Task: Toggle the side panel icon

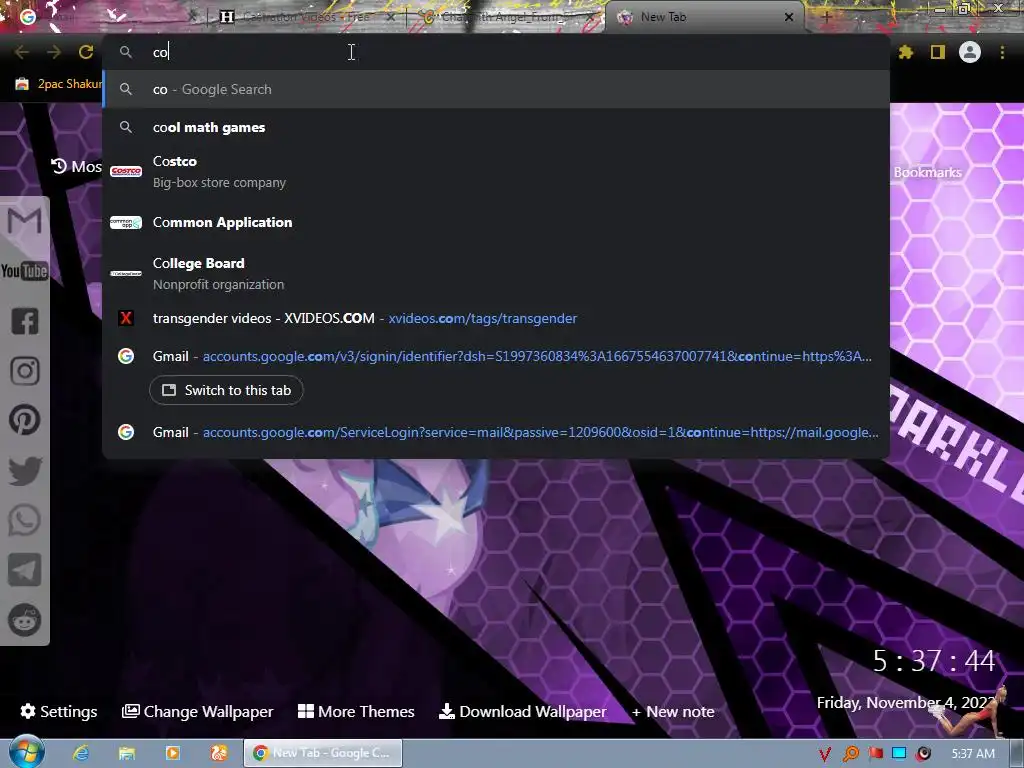Action: (x=938, y=52)
